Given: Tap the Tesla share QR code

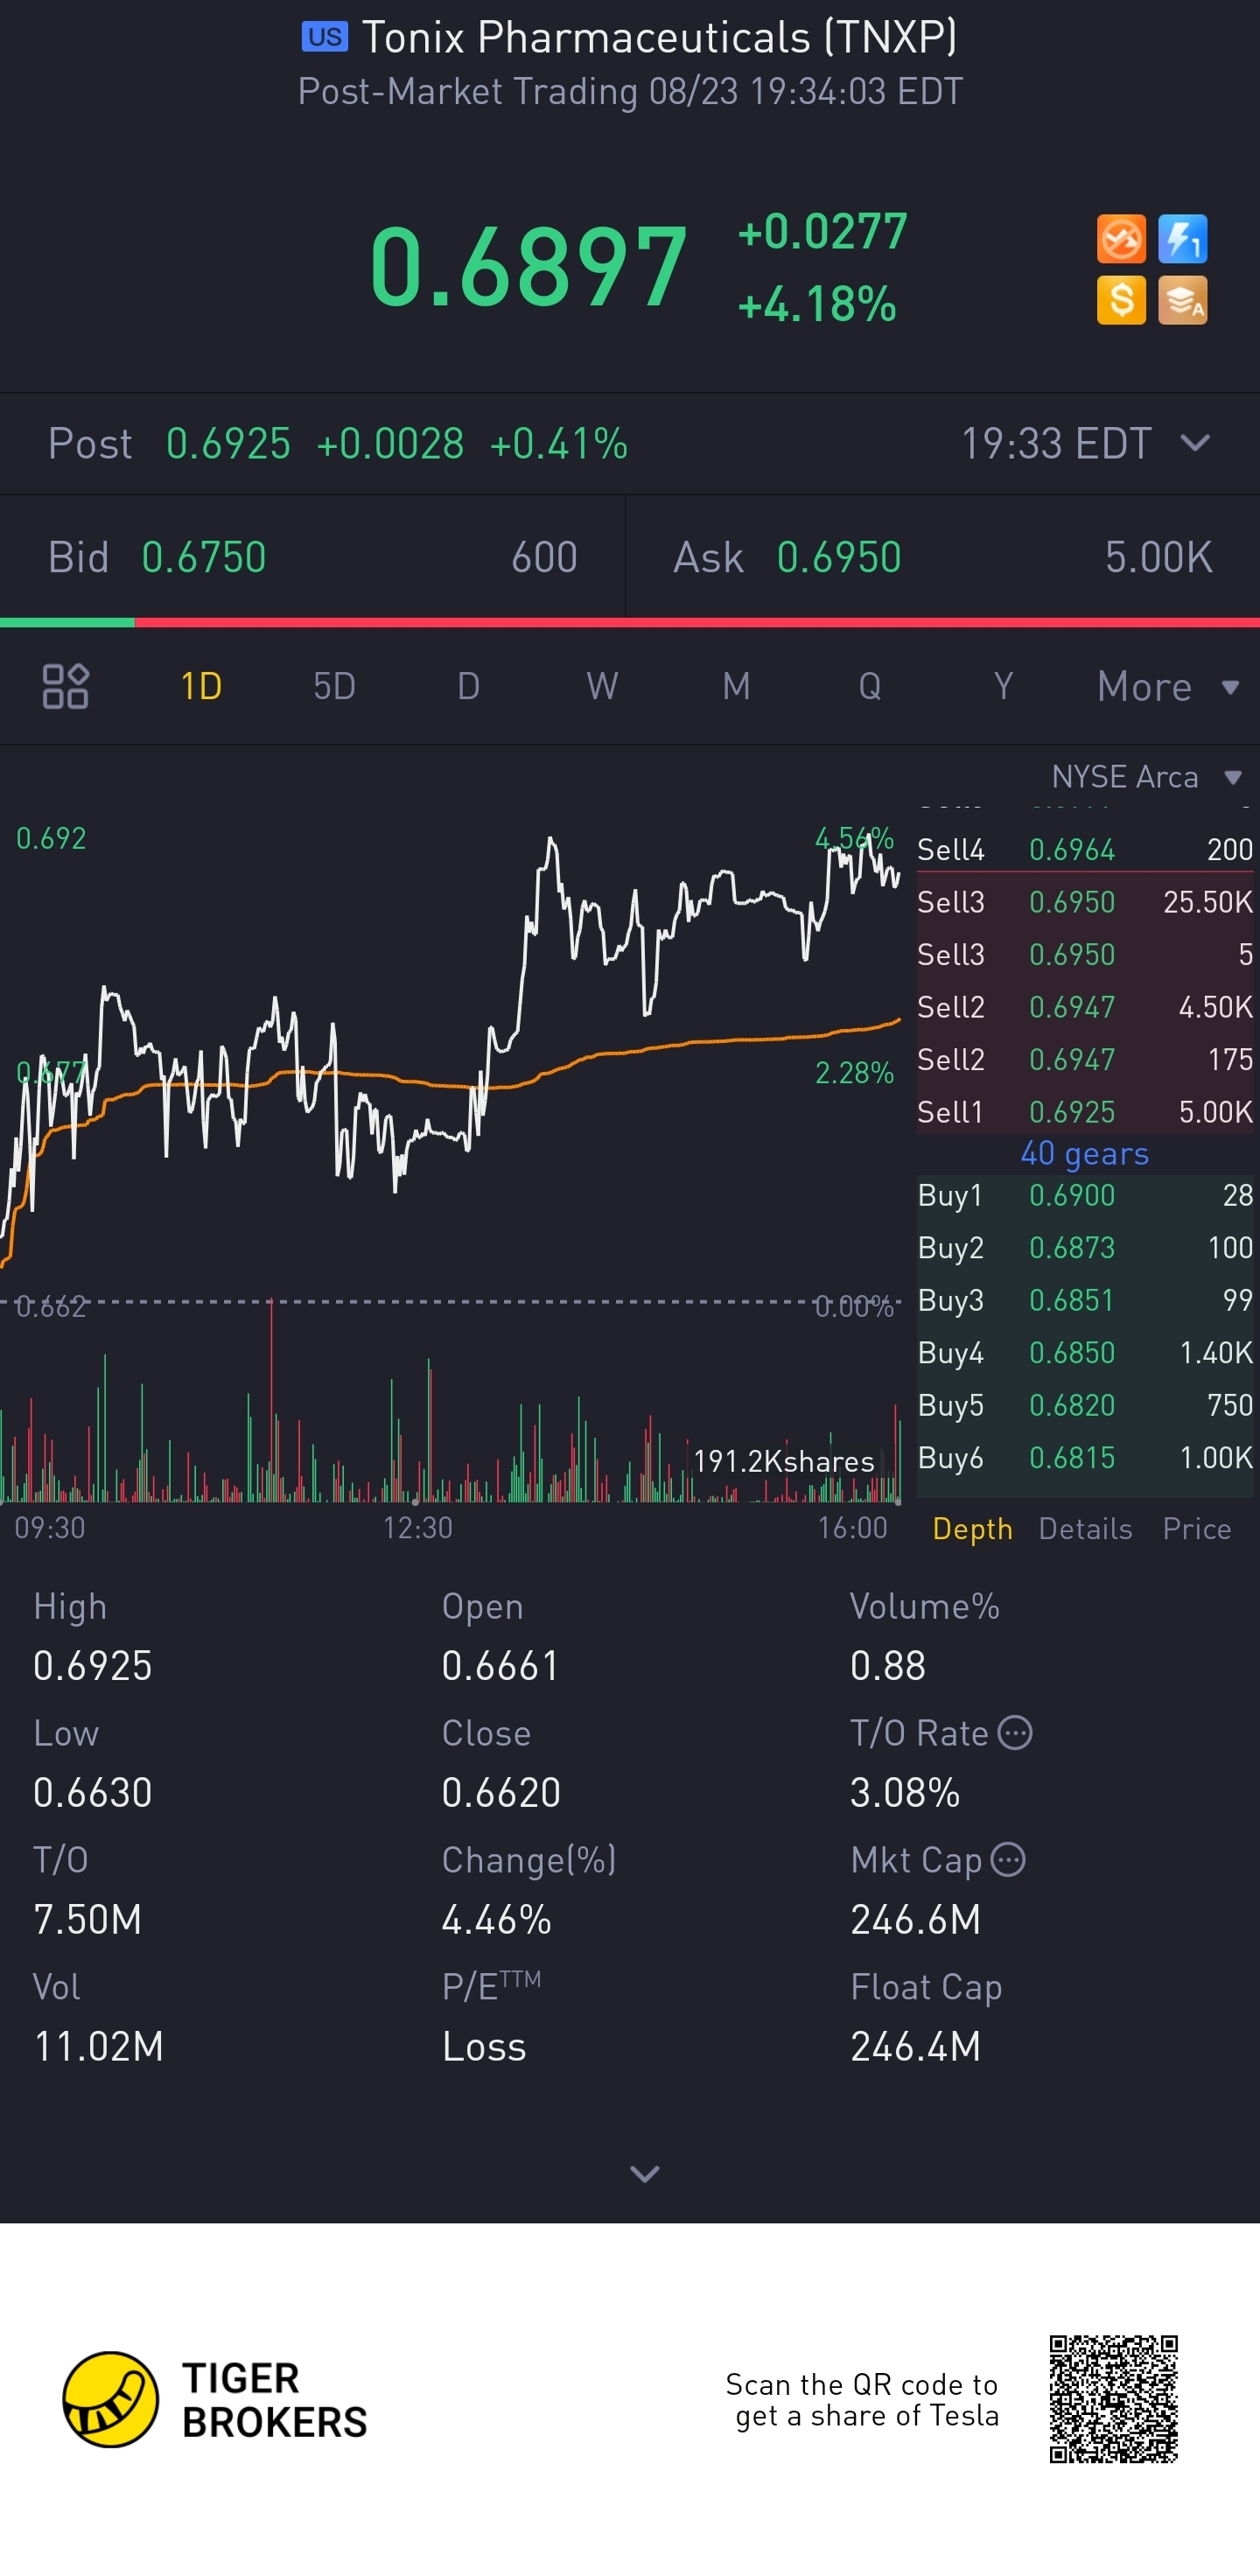Looking at the screenshot, I should (1113, 2399).
